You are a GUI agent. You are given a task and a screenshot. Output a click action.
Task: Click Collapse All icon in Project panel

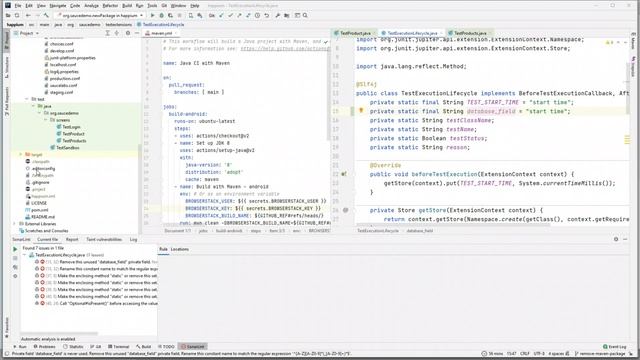[117, 33]
